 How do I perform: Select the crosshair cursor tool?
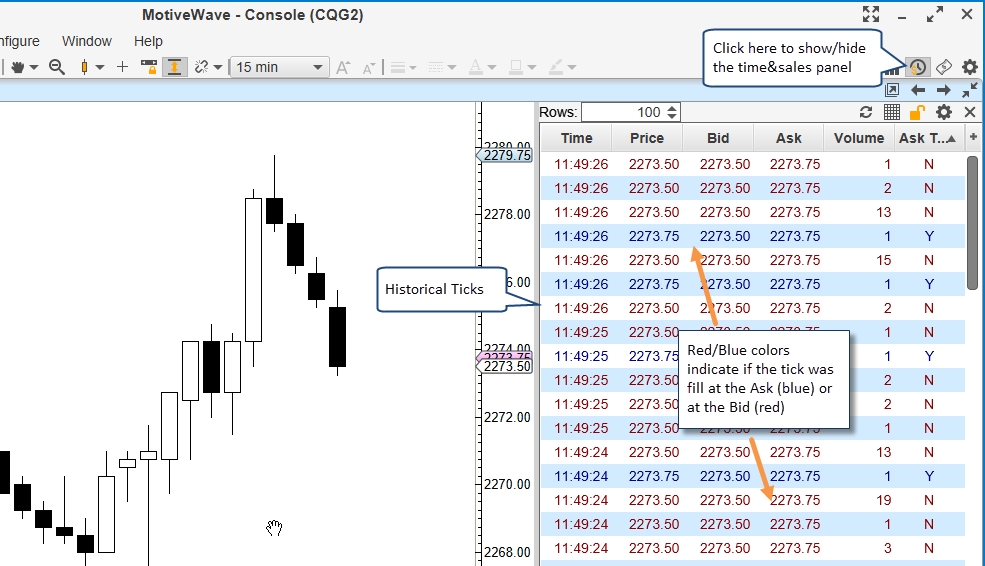[122, 67]
